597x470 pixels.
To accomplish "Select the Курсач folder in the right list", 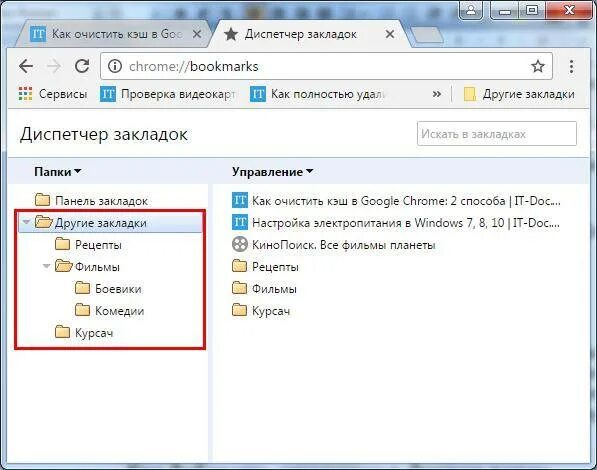I will 261,311.
